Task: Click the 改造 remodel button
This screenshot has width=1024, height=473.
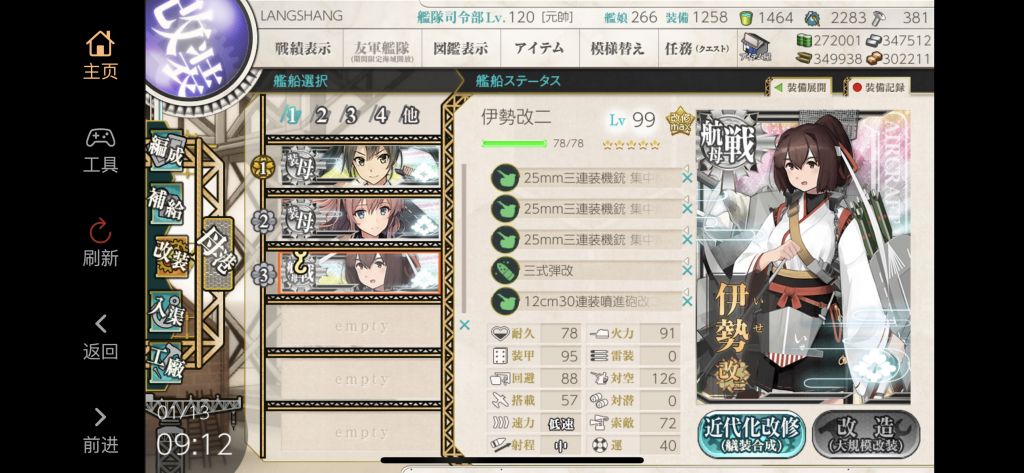Action: coord(866,434)
